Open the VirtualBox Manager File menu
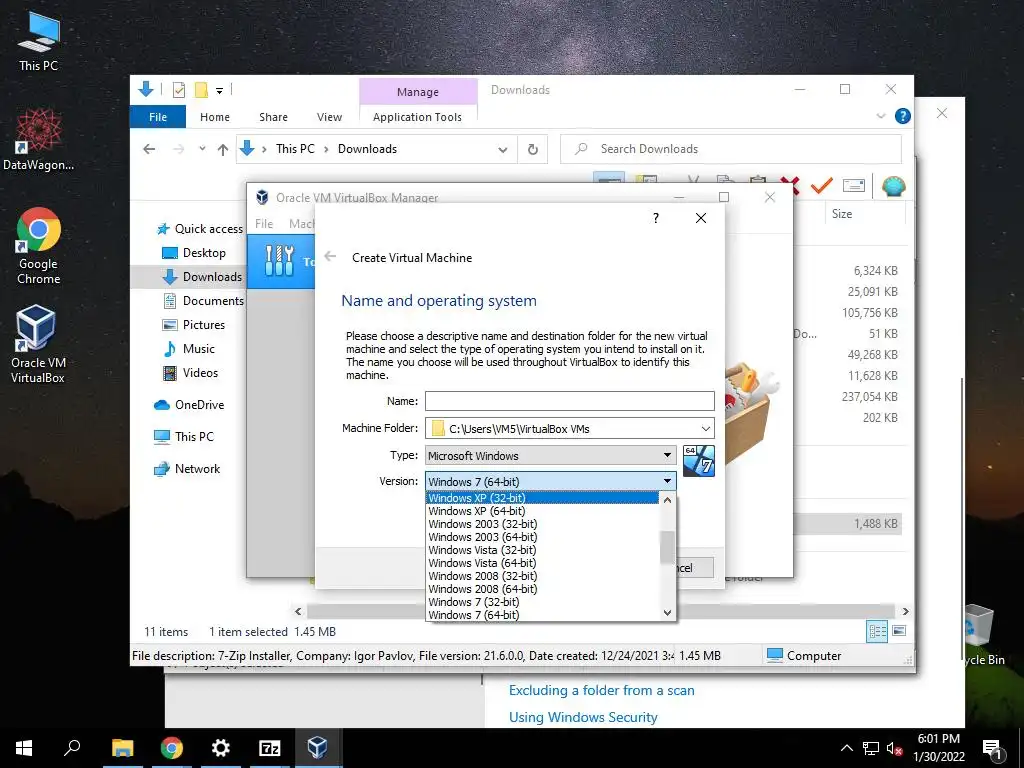The image size is (1024, 768). coord(264,223)
